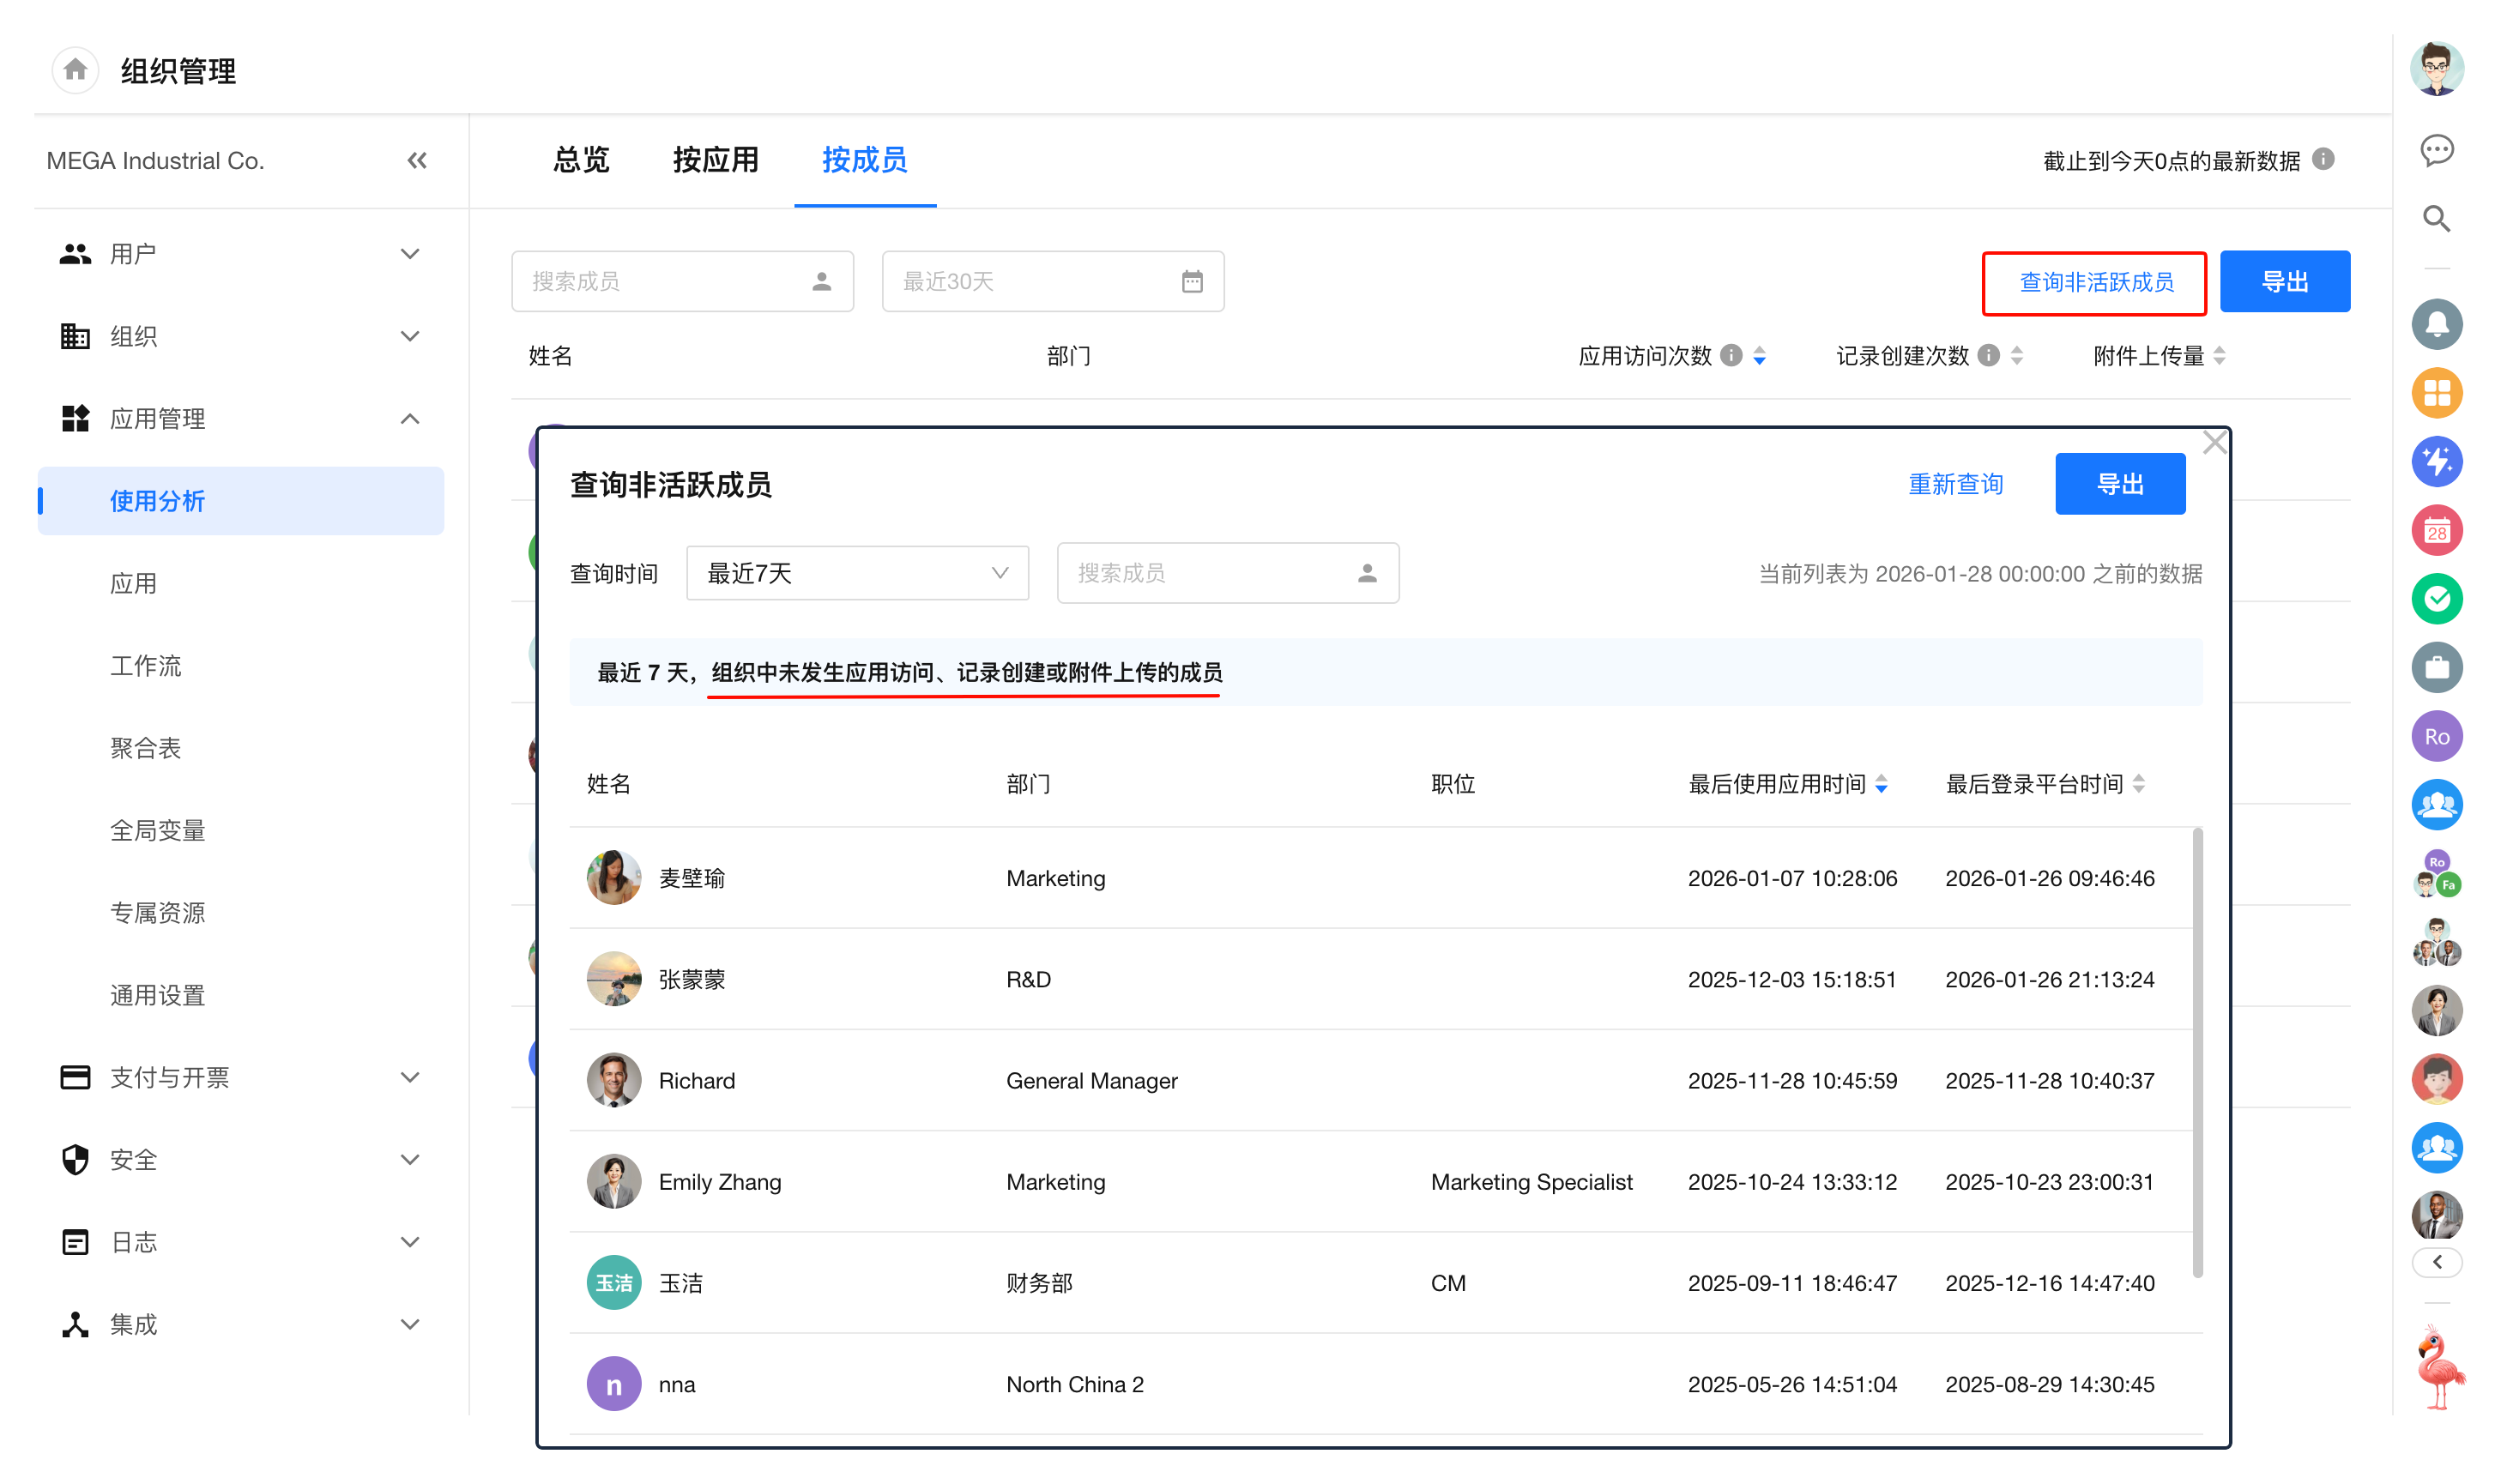Screen dimensions: 2507x1484
Task: Collapse the sidebar with double-chevron icon
Action: (417, 161)
